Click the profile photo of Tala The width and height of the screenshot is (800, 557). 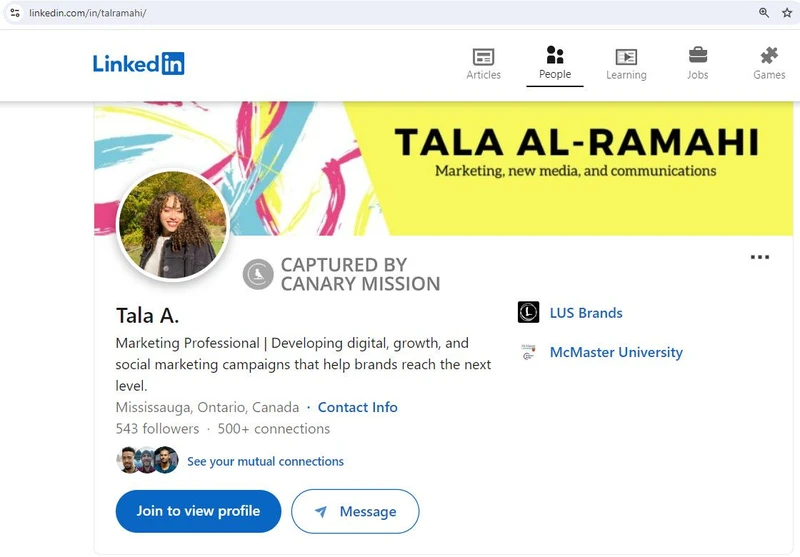click(172, 225)
